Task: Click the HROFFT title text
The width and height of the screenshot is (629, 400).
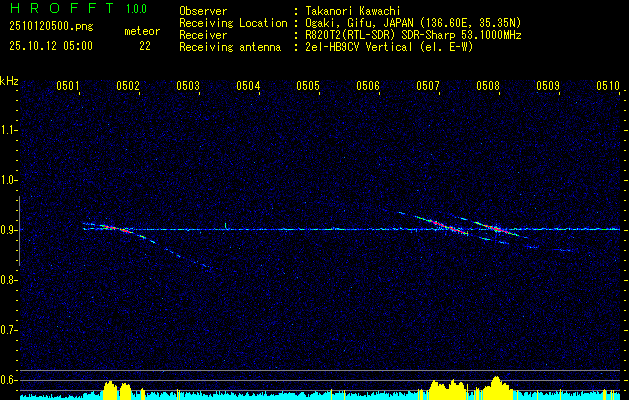Action: [x=61, y=8]
